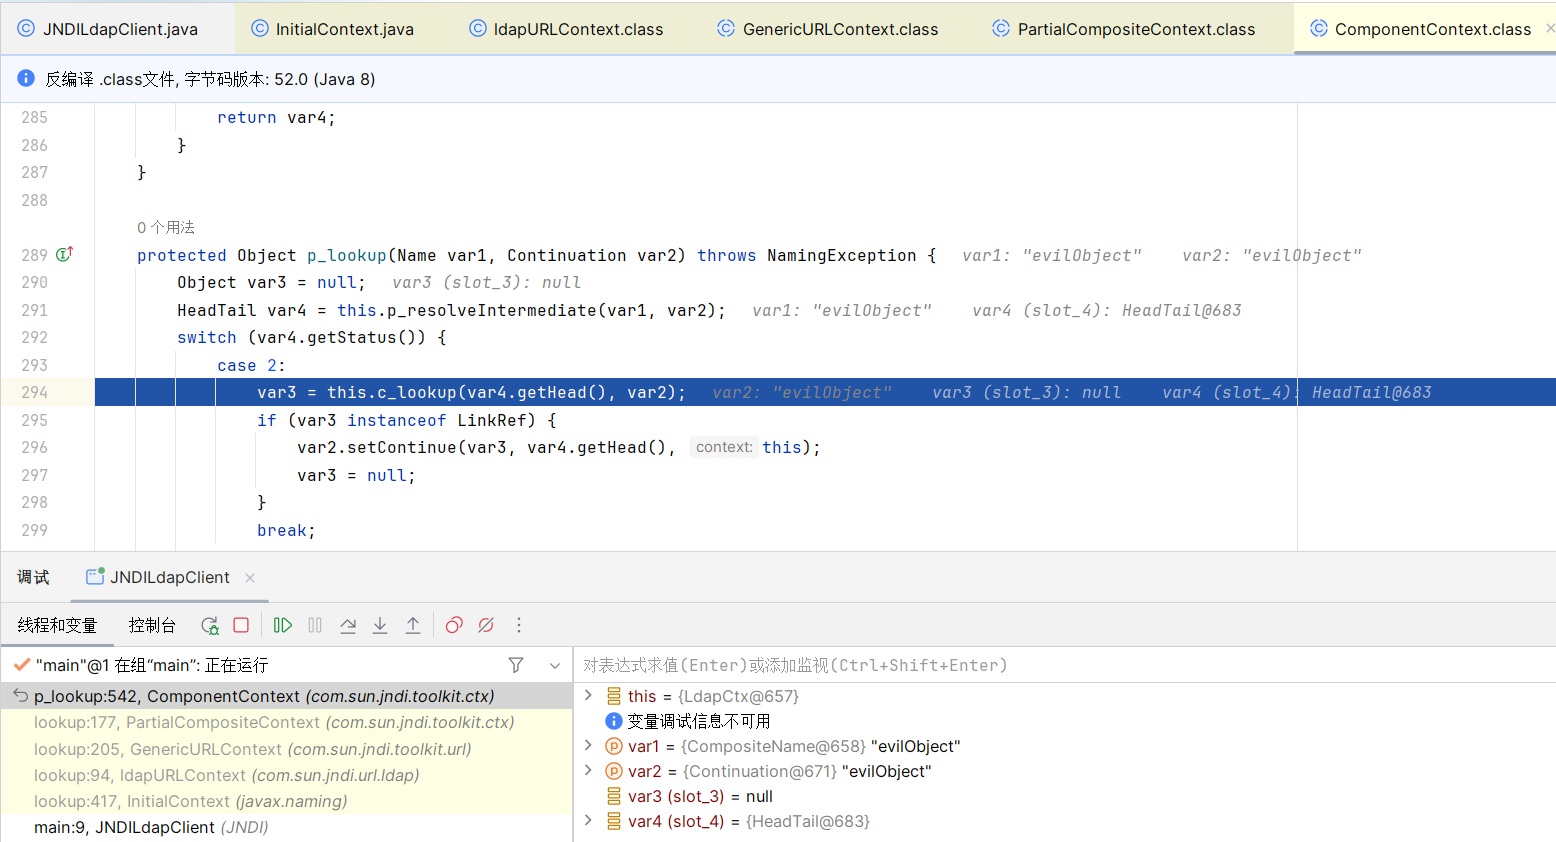Click line number 291 in gutter
Screen dimensions: 1556x842
(x=34, y=310)
